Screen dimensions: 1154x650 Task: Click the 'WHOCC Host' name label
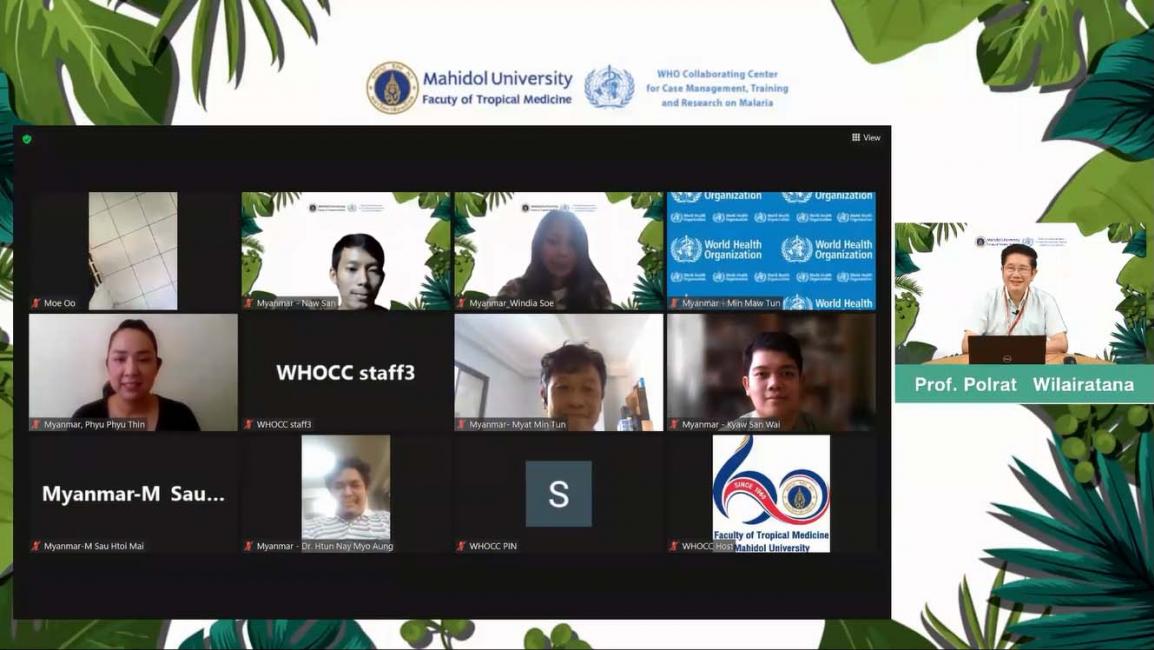(x=707, y=546)
